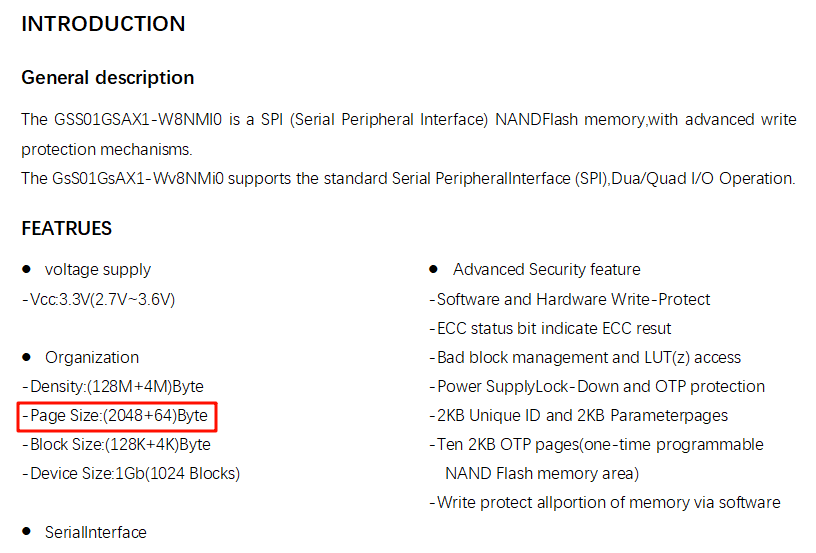Image resolution: width=816 pixels, height=553 pixels.
Task: Click Software and Hardware Write-Protect line
Action: click(x=570, y=300)
